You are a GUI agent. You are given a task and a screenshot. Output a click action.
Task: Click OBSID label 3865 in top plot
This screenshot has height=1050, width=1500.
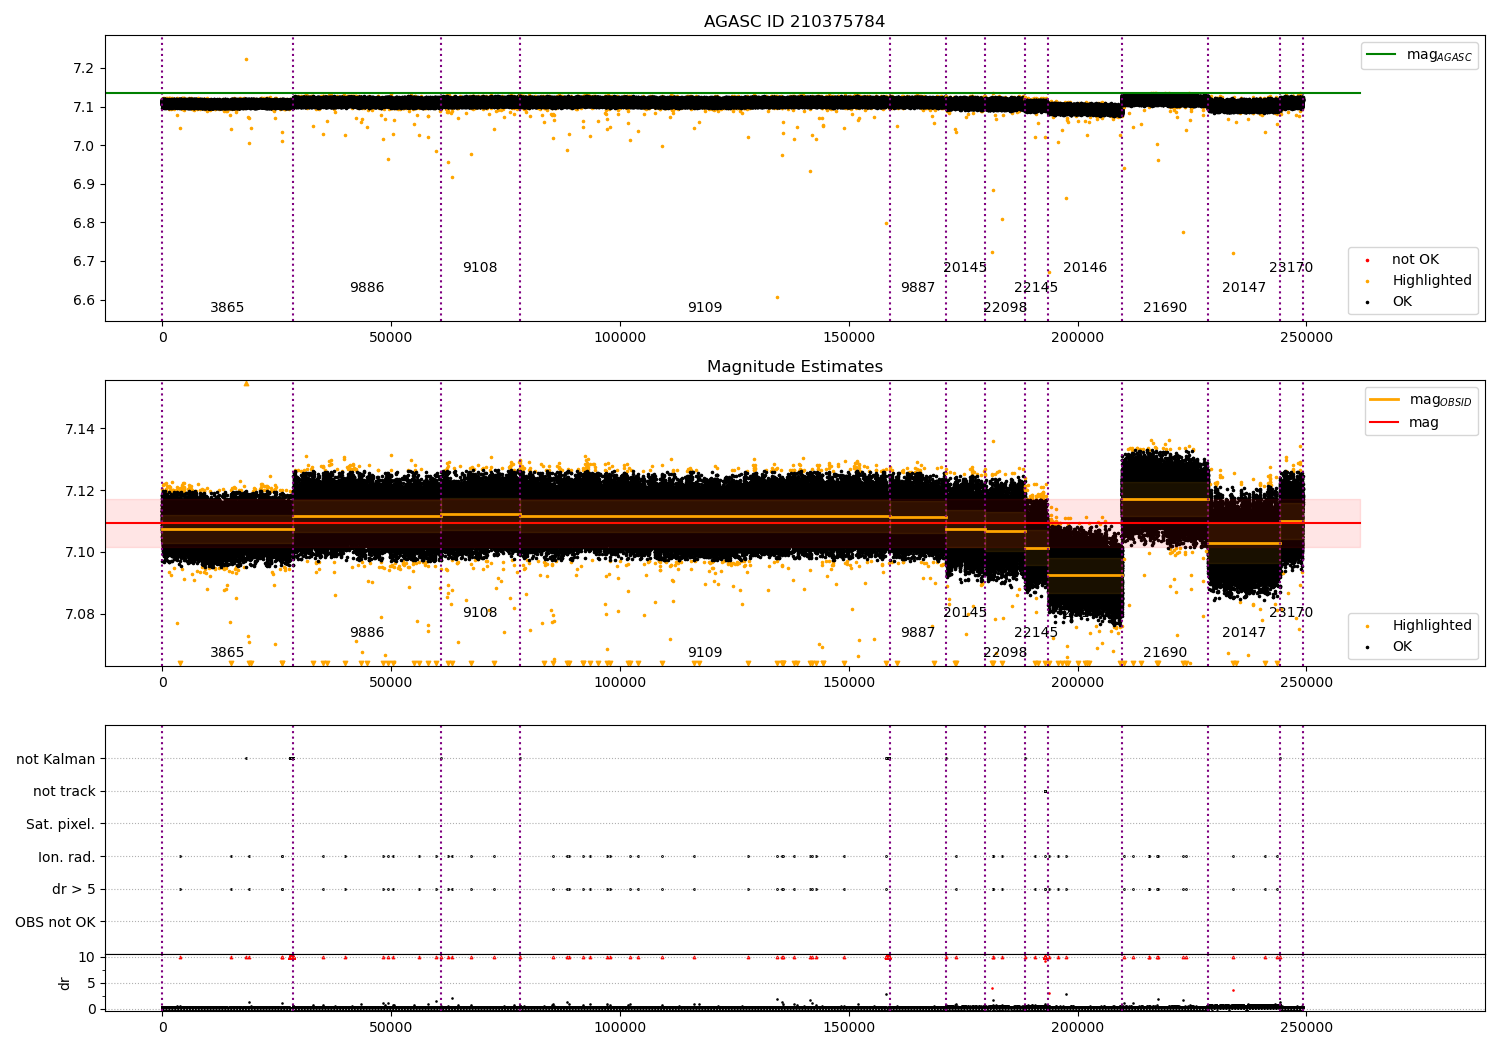(x=227, y=308)
